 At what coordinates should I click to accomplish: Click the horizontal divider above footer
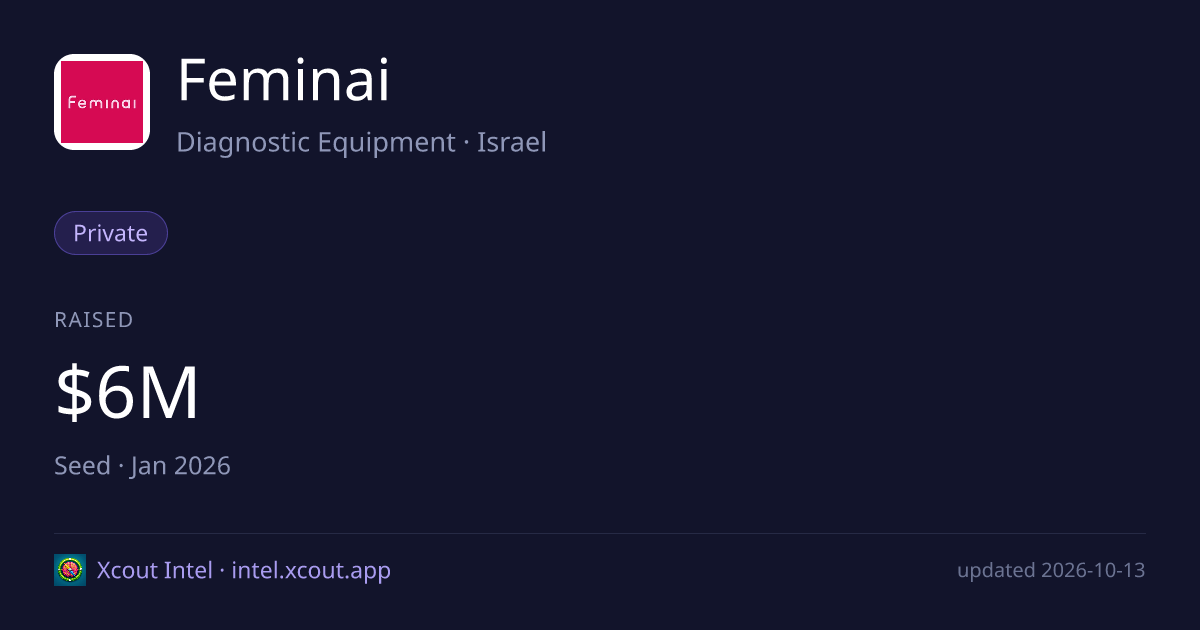click(600, 533)
